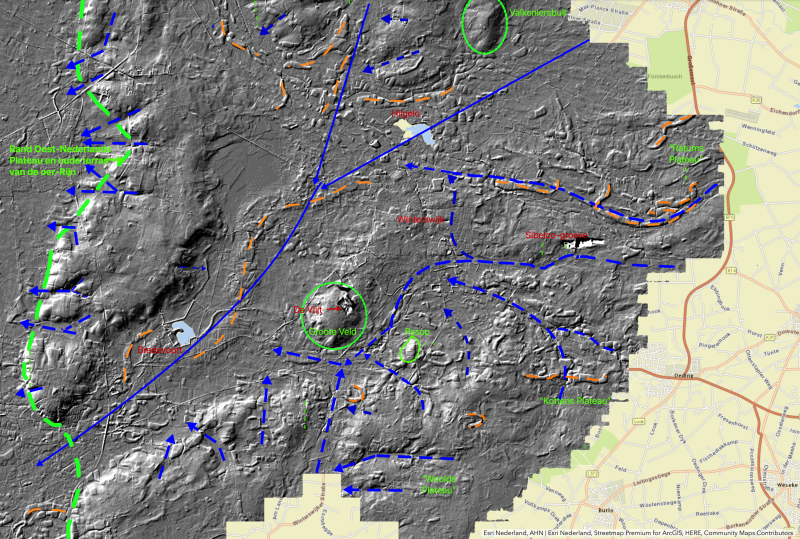Click the 'Oeding' town name
The width and height of the screenshot is (800, 539).
pyautogui.click(x=684, y=376)
